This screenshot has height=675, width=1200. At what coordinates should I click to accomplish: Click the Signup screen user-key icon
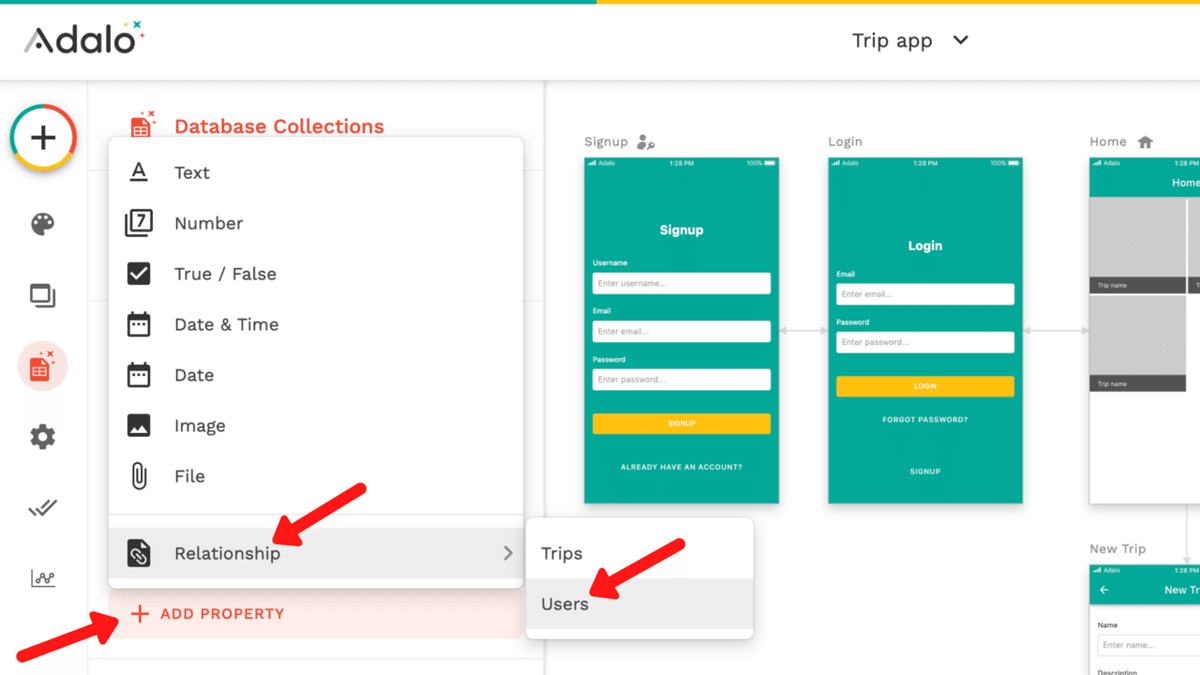646,142
